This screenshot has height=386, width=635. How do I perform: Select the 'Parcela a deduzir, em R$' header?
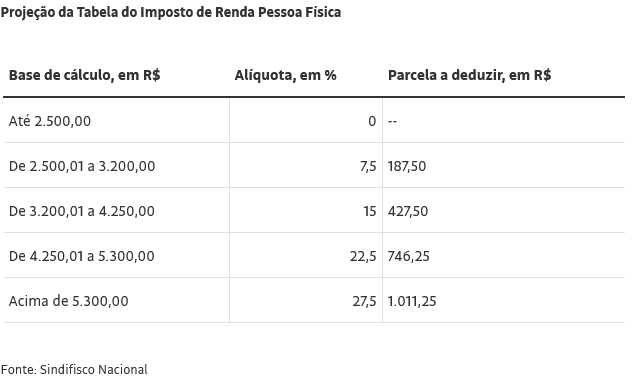469,75
